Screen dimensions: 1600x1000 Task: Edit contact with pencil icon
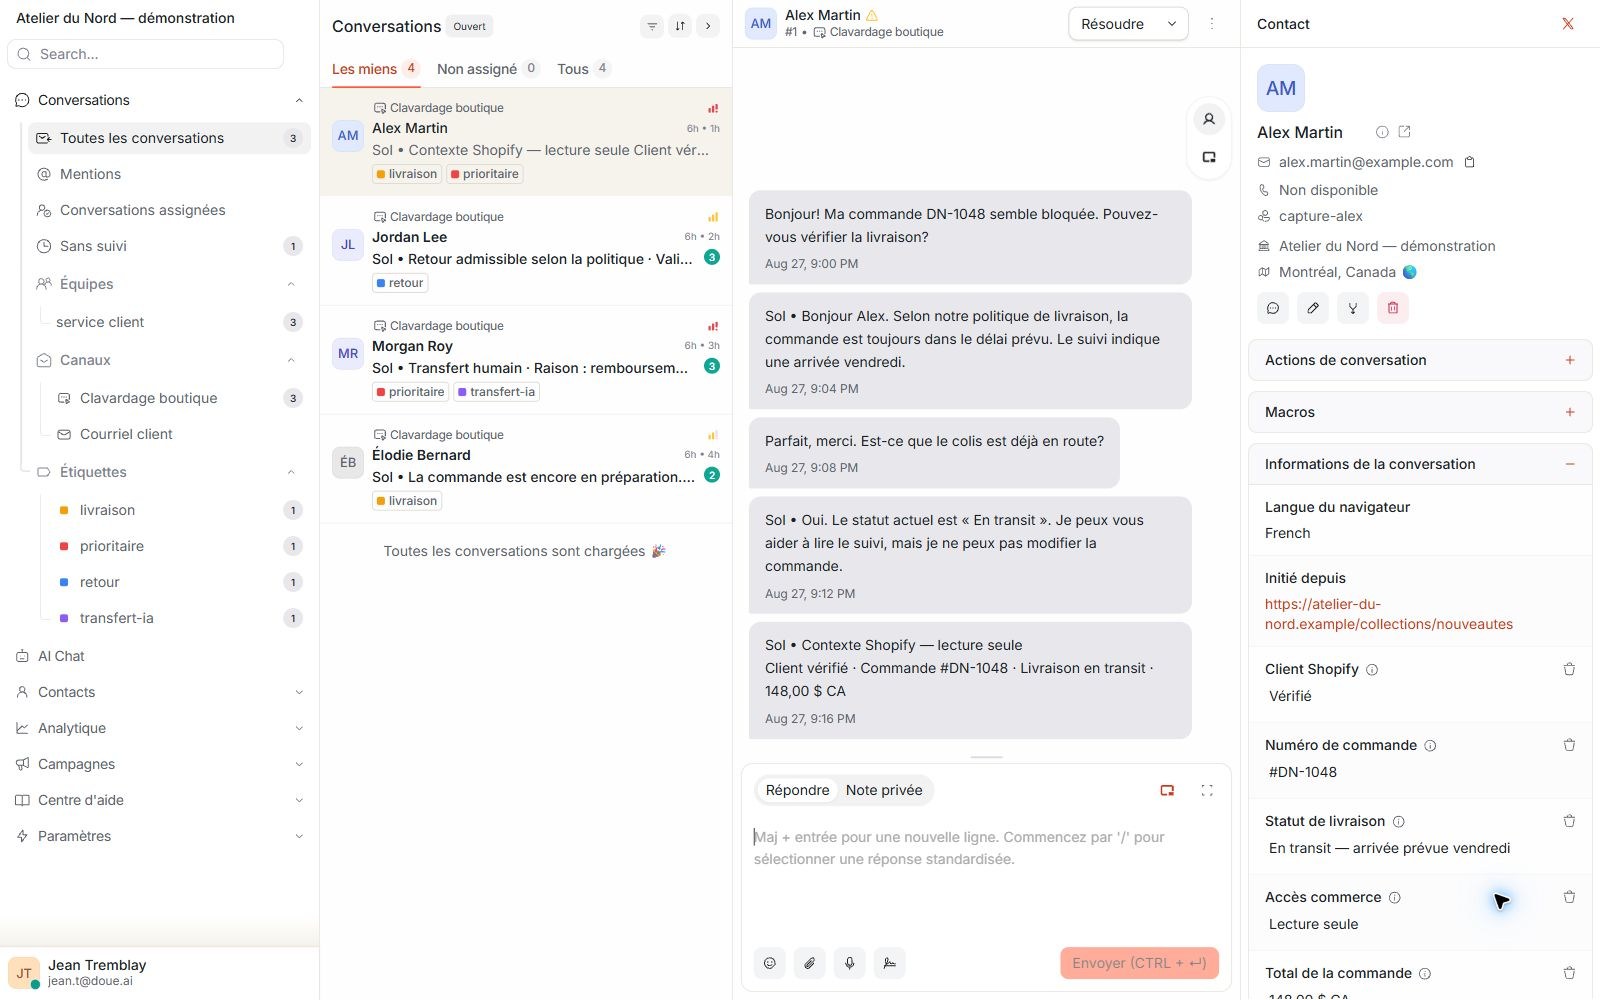1313,308
